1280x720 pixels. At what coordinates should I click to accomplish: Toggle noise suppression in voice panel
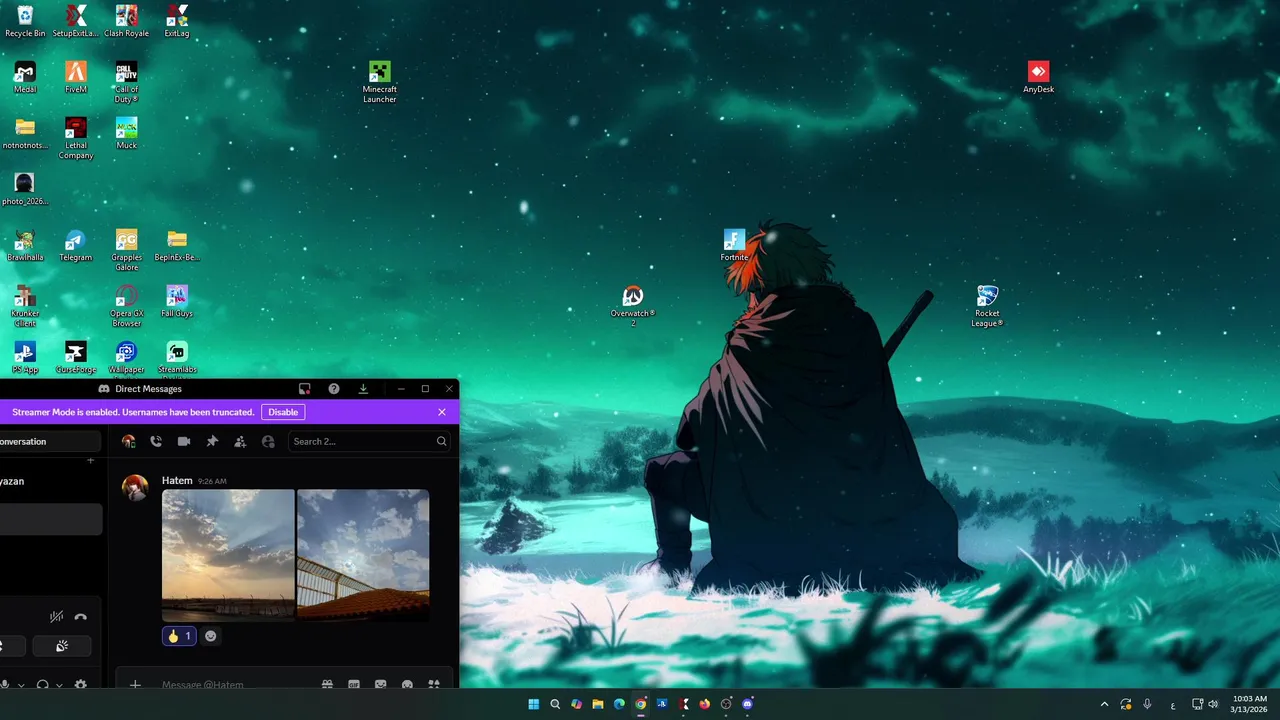pyautogui.click(x=56, y=617)
